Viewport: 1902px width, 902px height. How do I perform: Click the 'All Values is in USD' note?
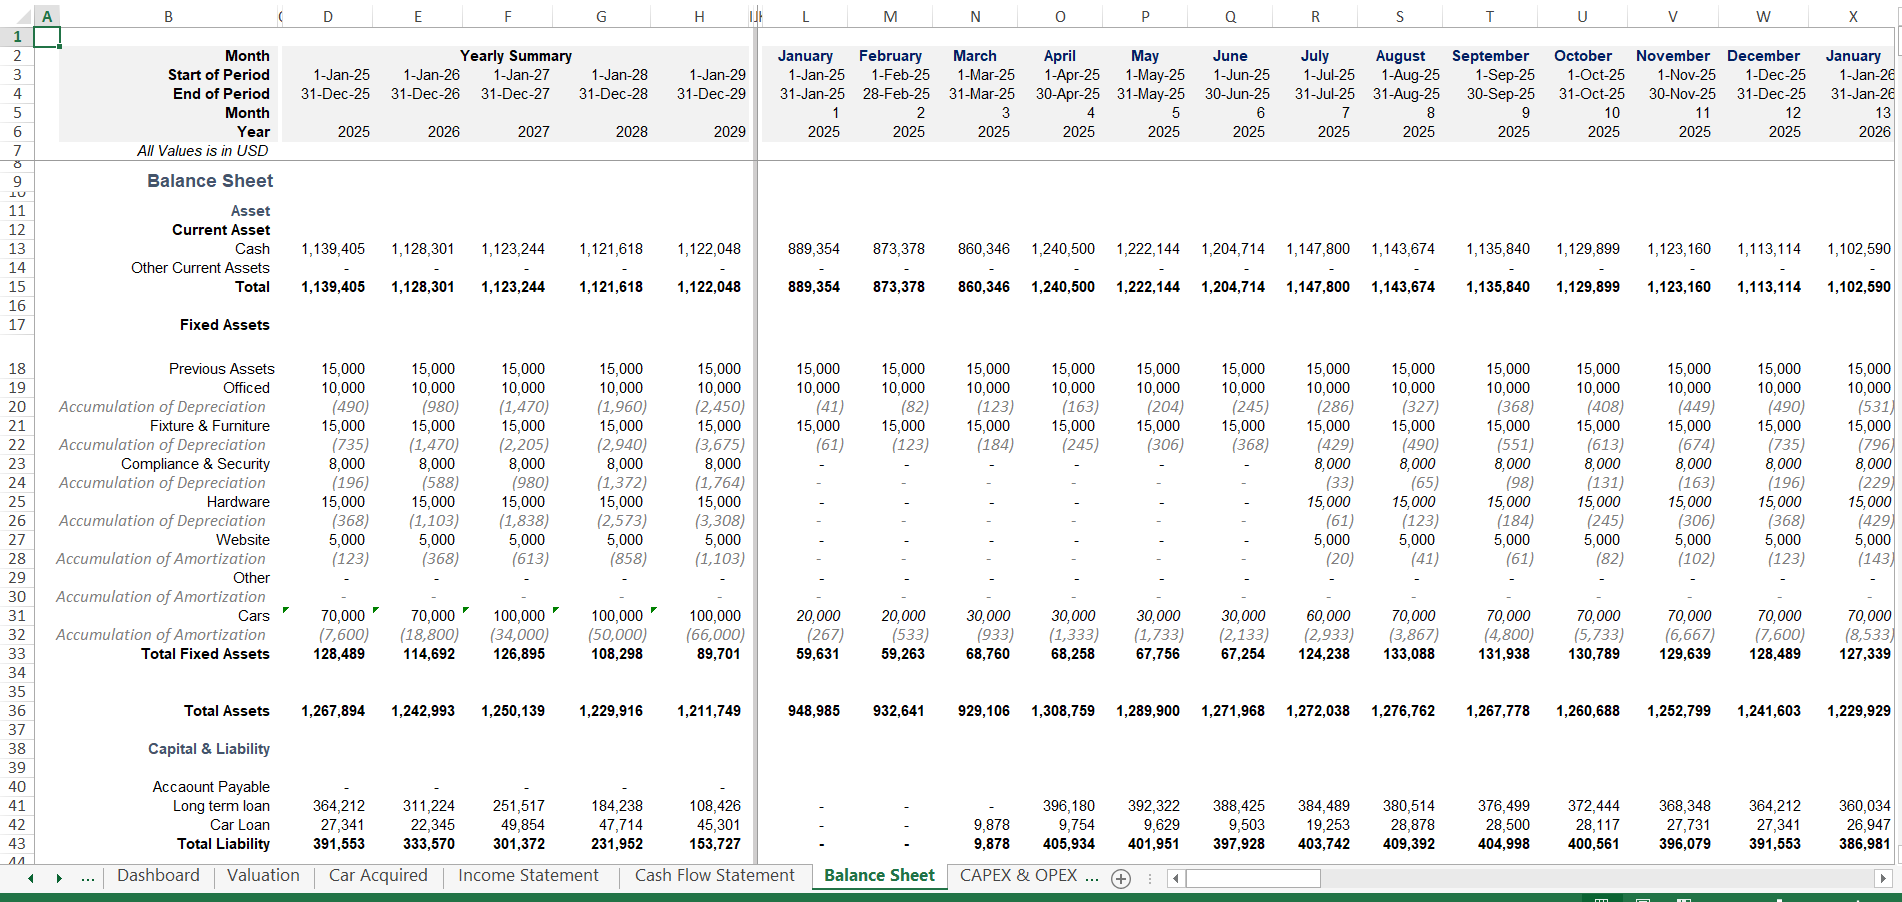203,151
